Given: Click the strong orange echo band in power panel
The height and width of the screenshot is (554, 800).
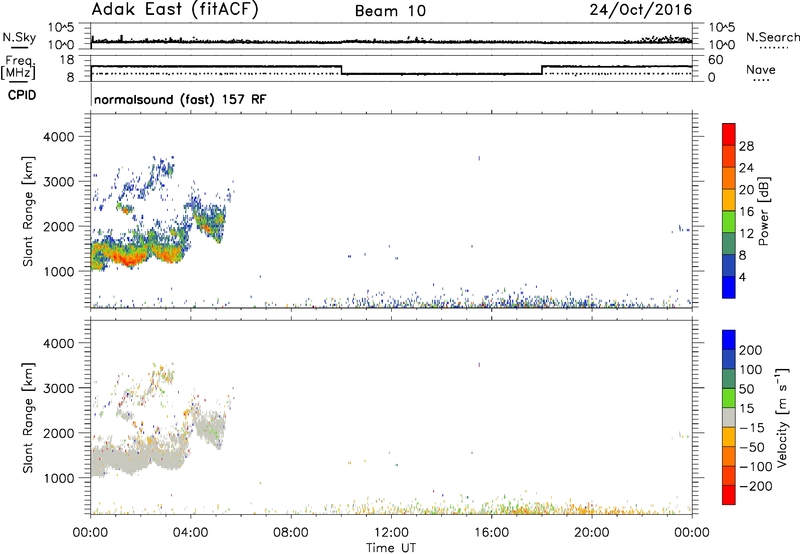Looking at the screenshot, I should tap(134, 254).
